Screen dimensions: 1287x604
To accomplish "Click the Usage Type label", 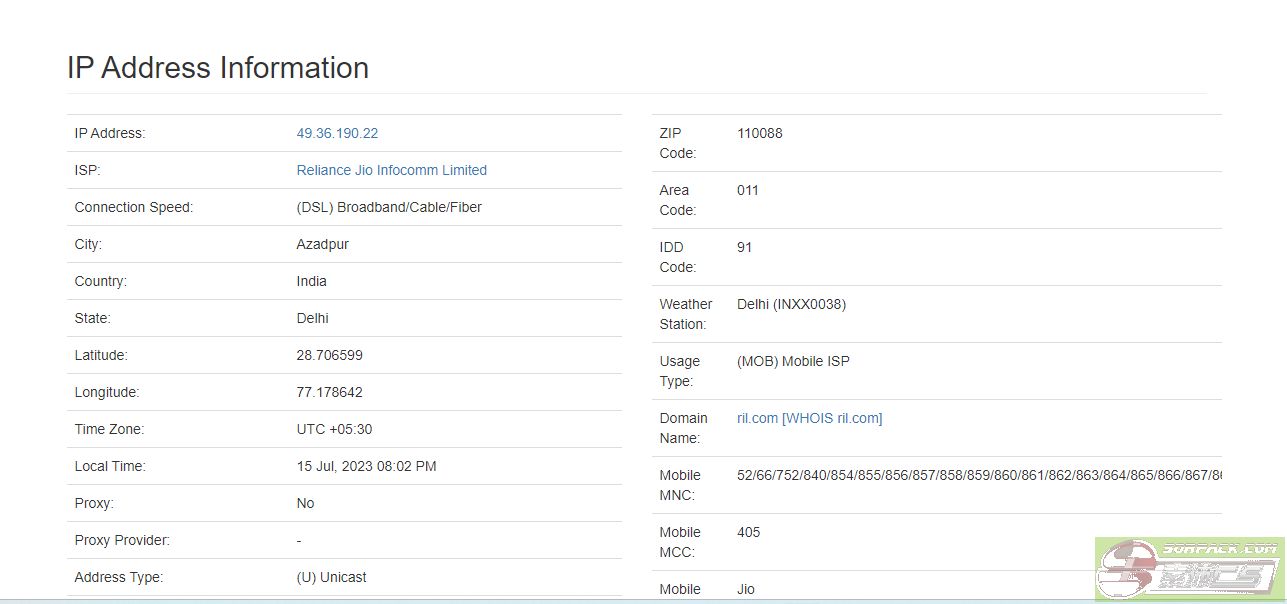I will [x=680, y=371].
